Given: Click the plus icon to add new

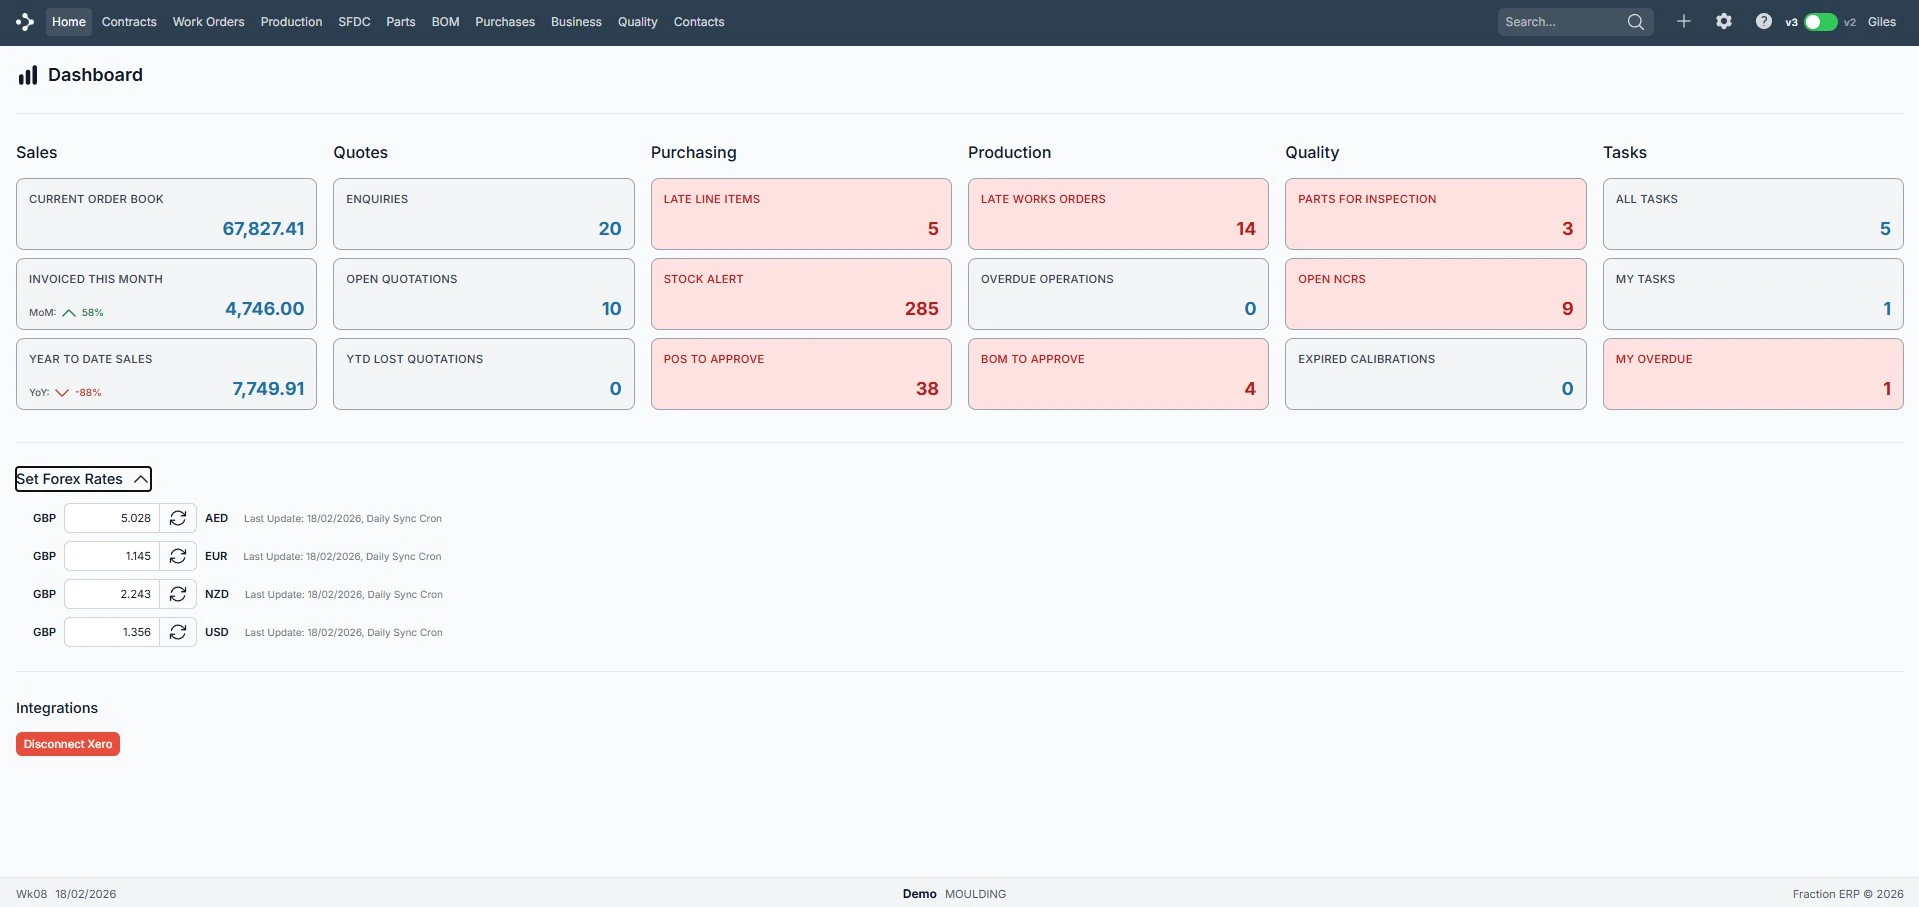Looking at the screenshot, I should tap(1684, 22).
